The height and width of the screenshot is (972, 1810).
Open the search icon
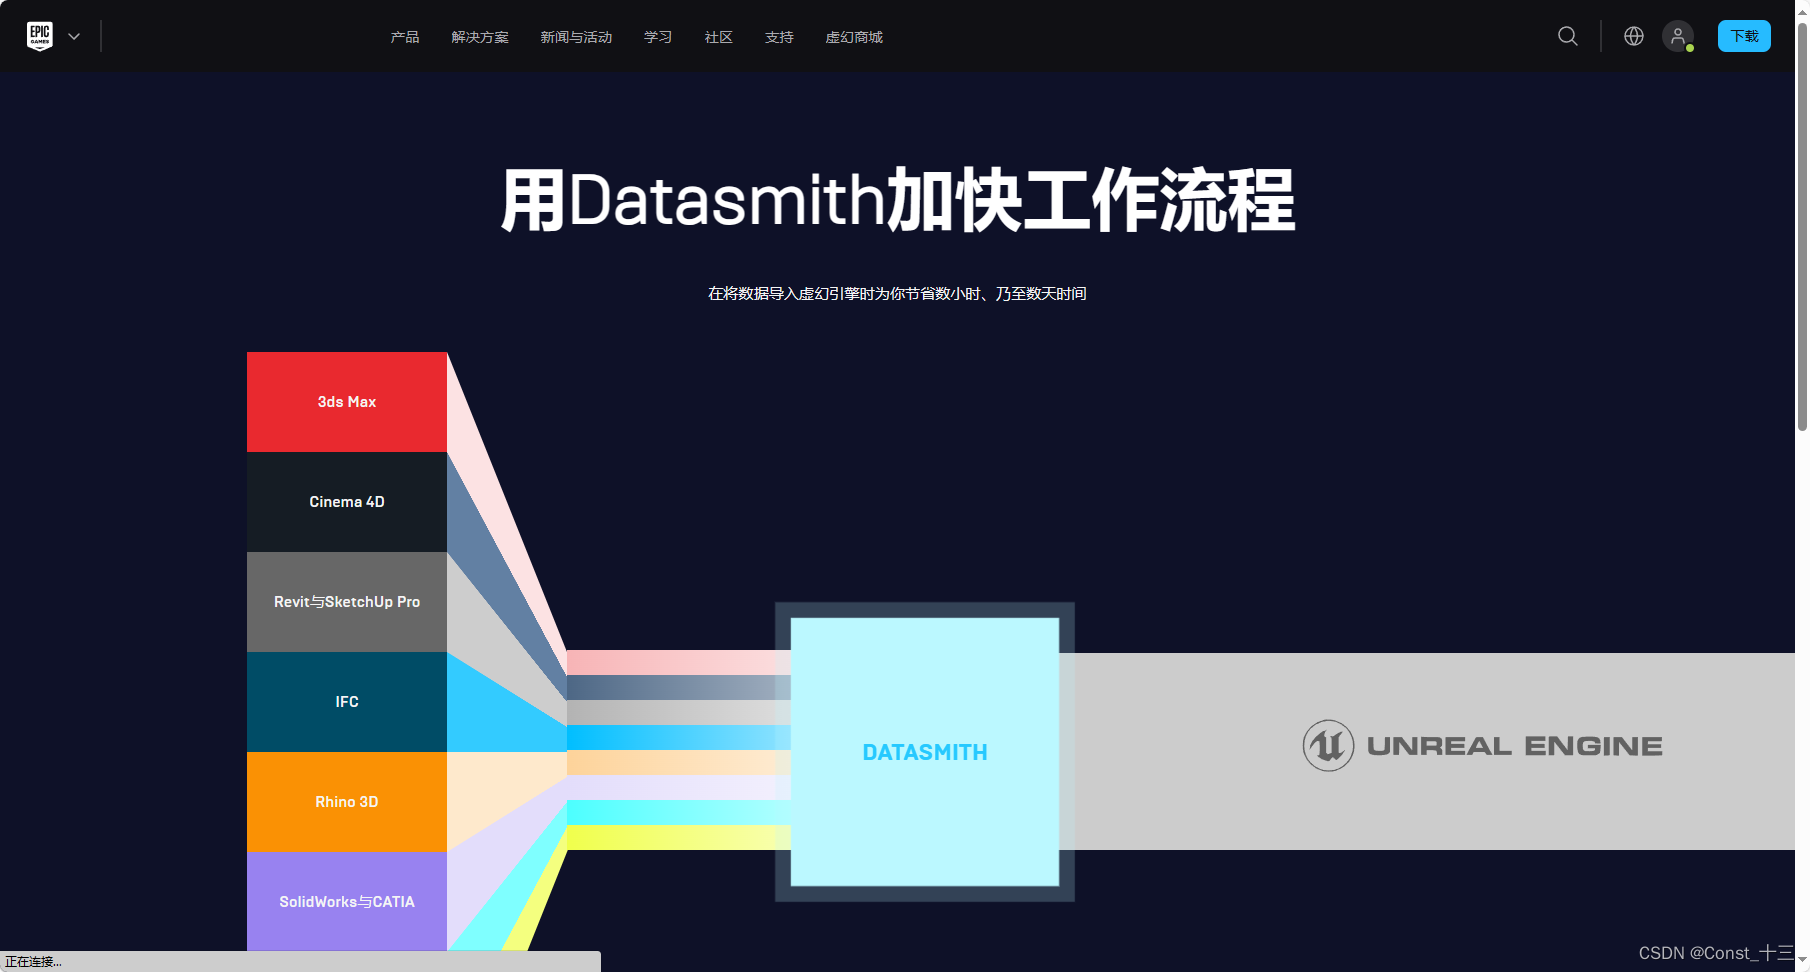coord(1567,36)
